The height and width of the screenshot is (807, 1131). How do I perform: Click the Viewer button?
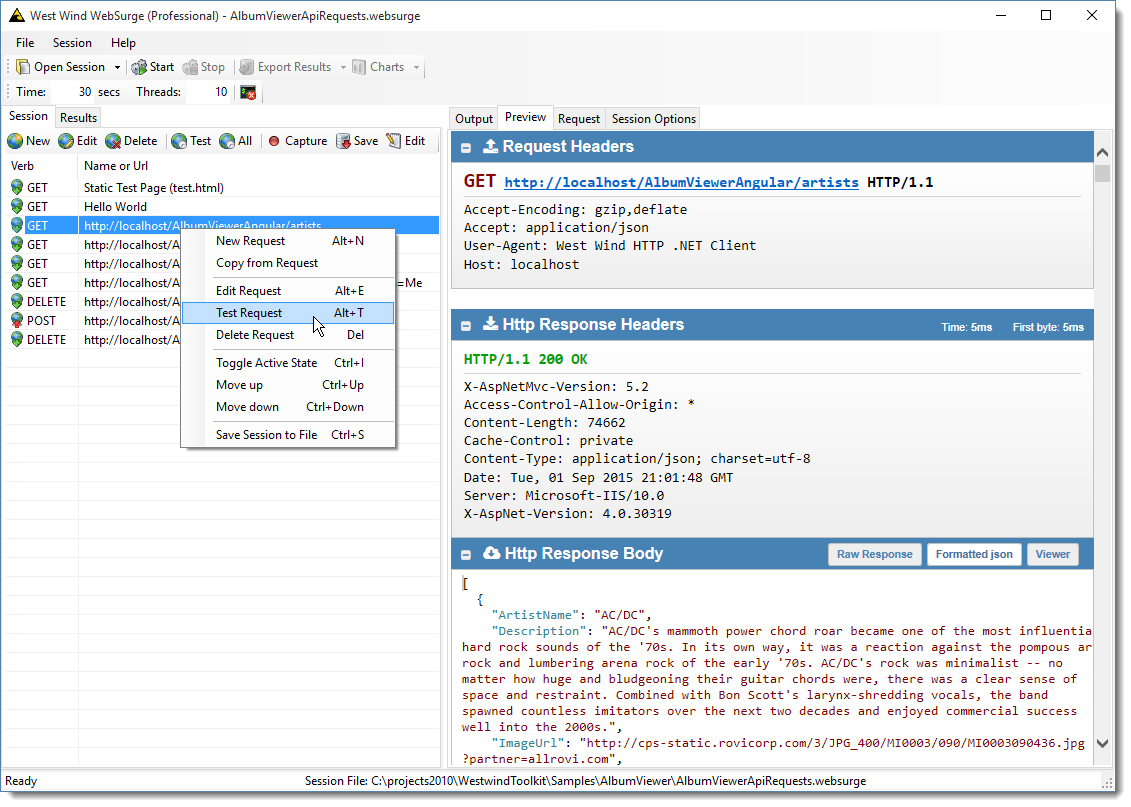[x=1052, y=555]
